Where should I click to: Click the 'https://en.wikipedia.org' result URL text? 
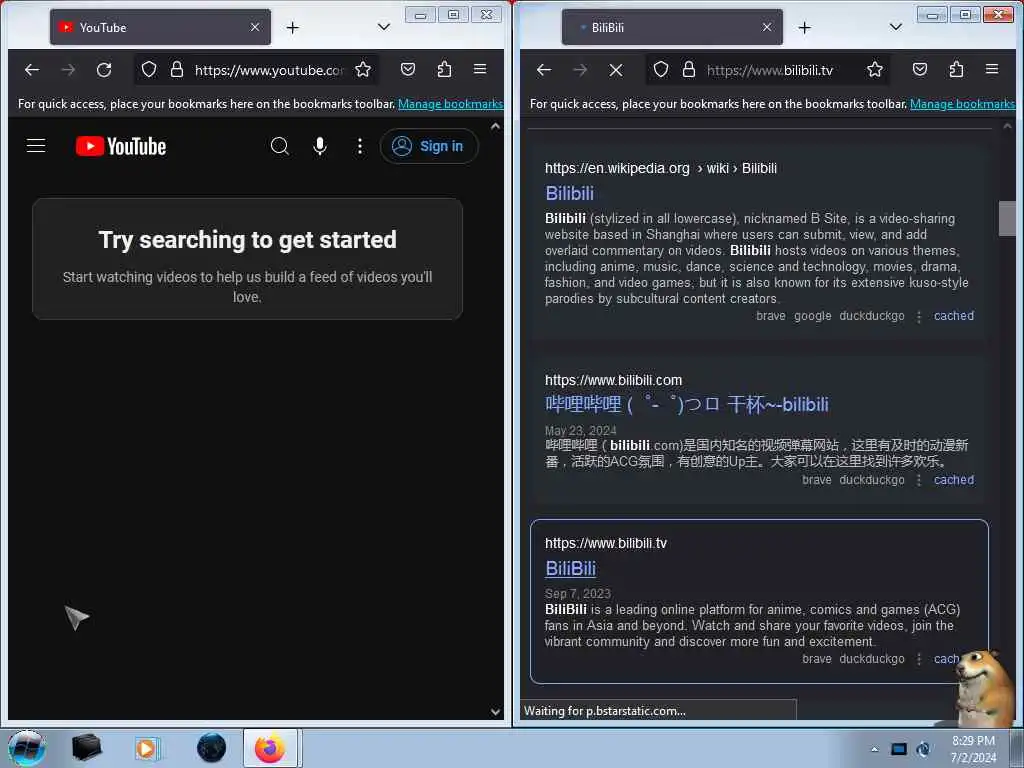617,168
